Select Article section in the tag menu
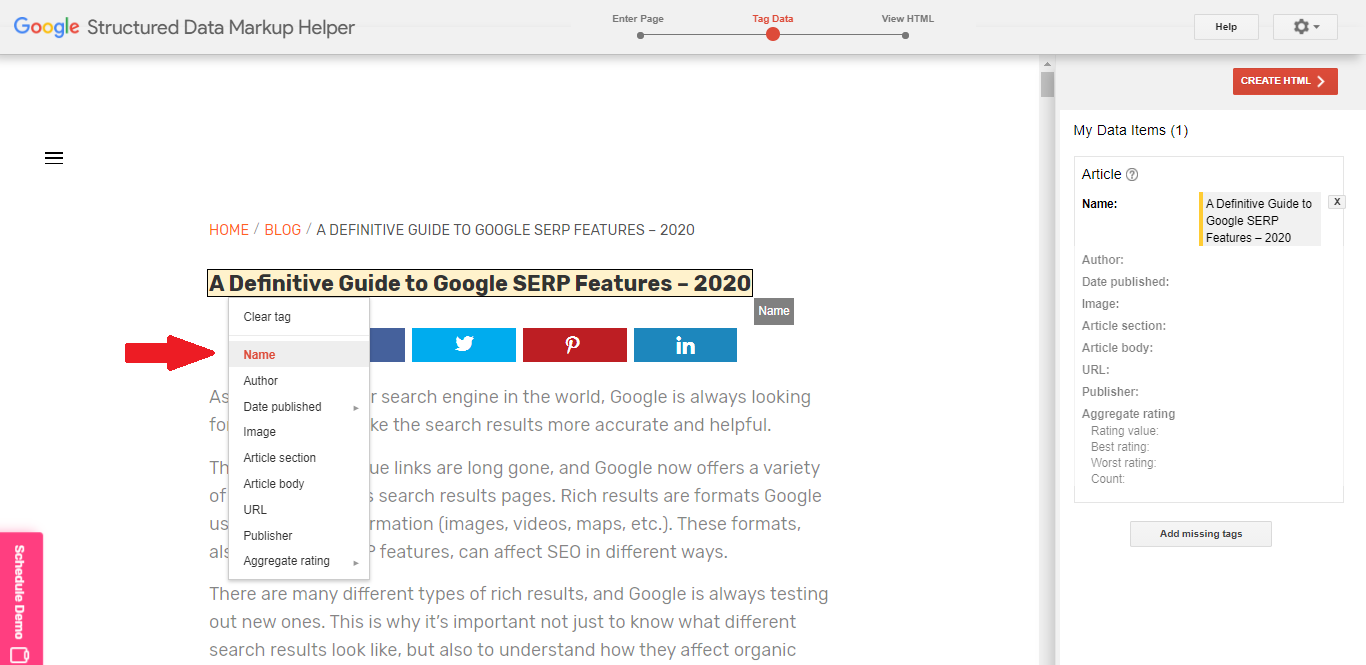The width and height of the screenshot is (1366, 665). coord(299,458)
